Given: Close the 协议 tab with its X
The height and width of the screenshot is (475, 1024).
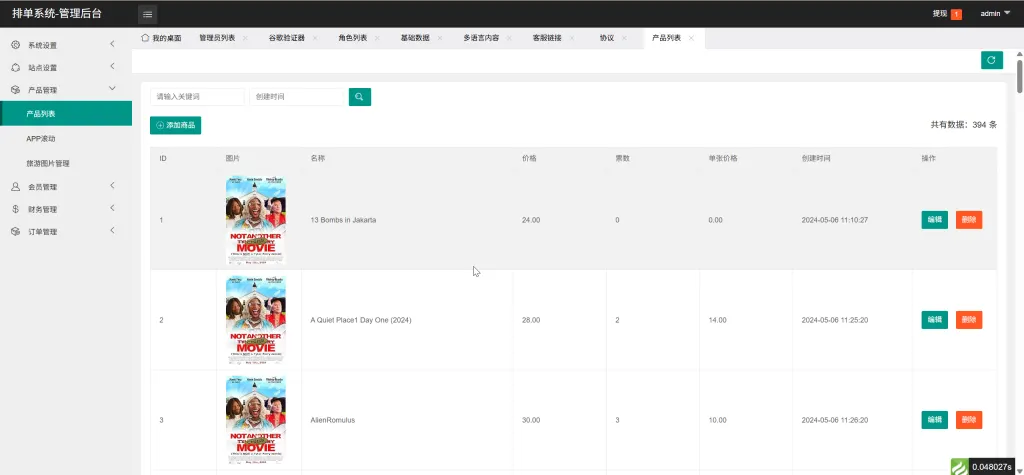Looking at the screenshot, I should (x=625, y=39).
